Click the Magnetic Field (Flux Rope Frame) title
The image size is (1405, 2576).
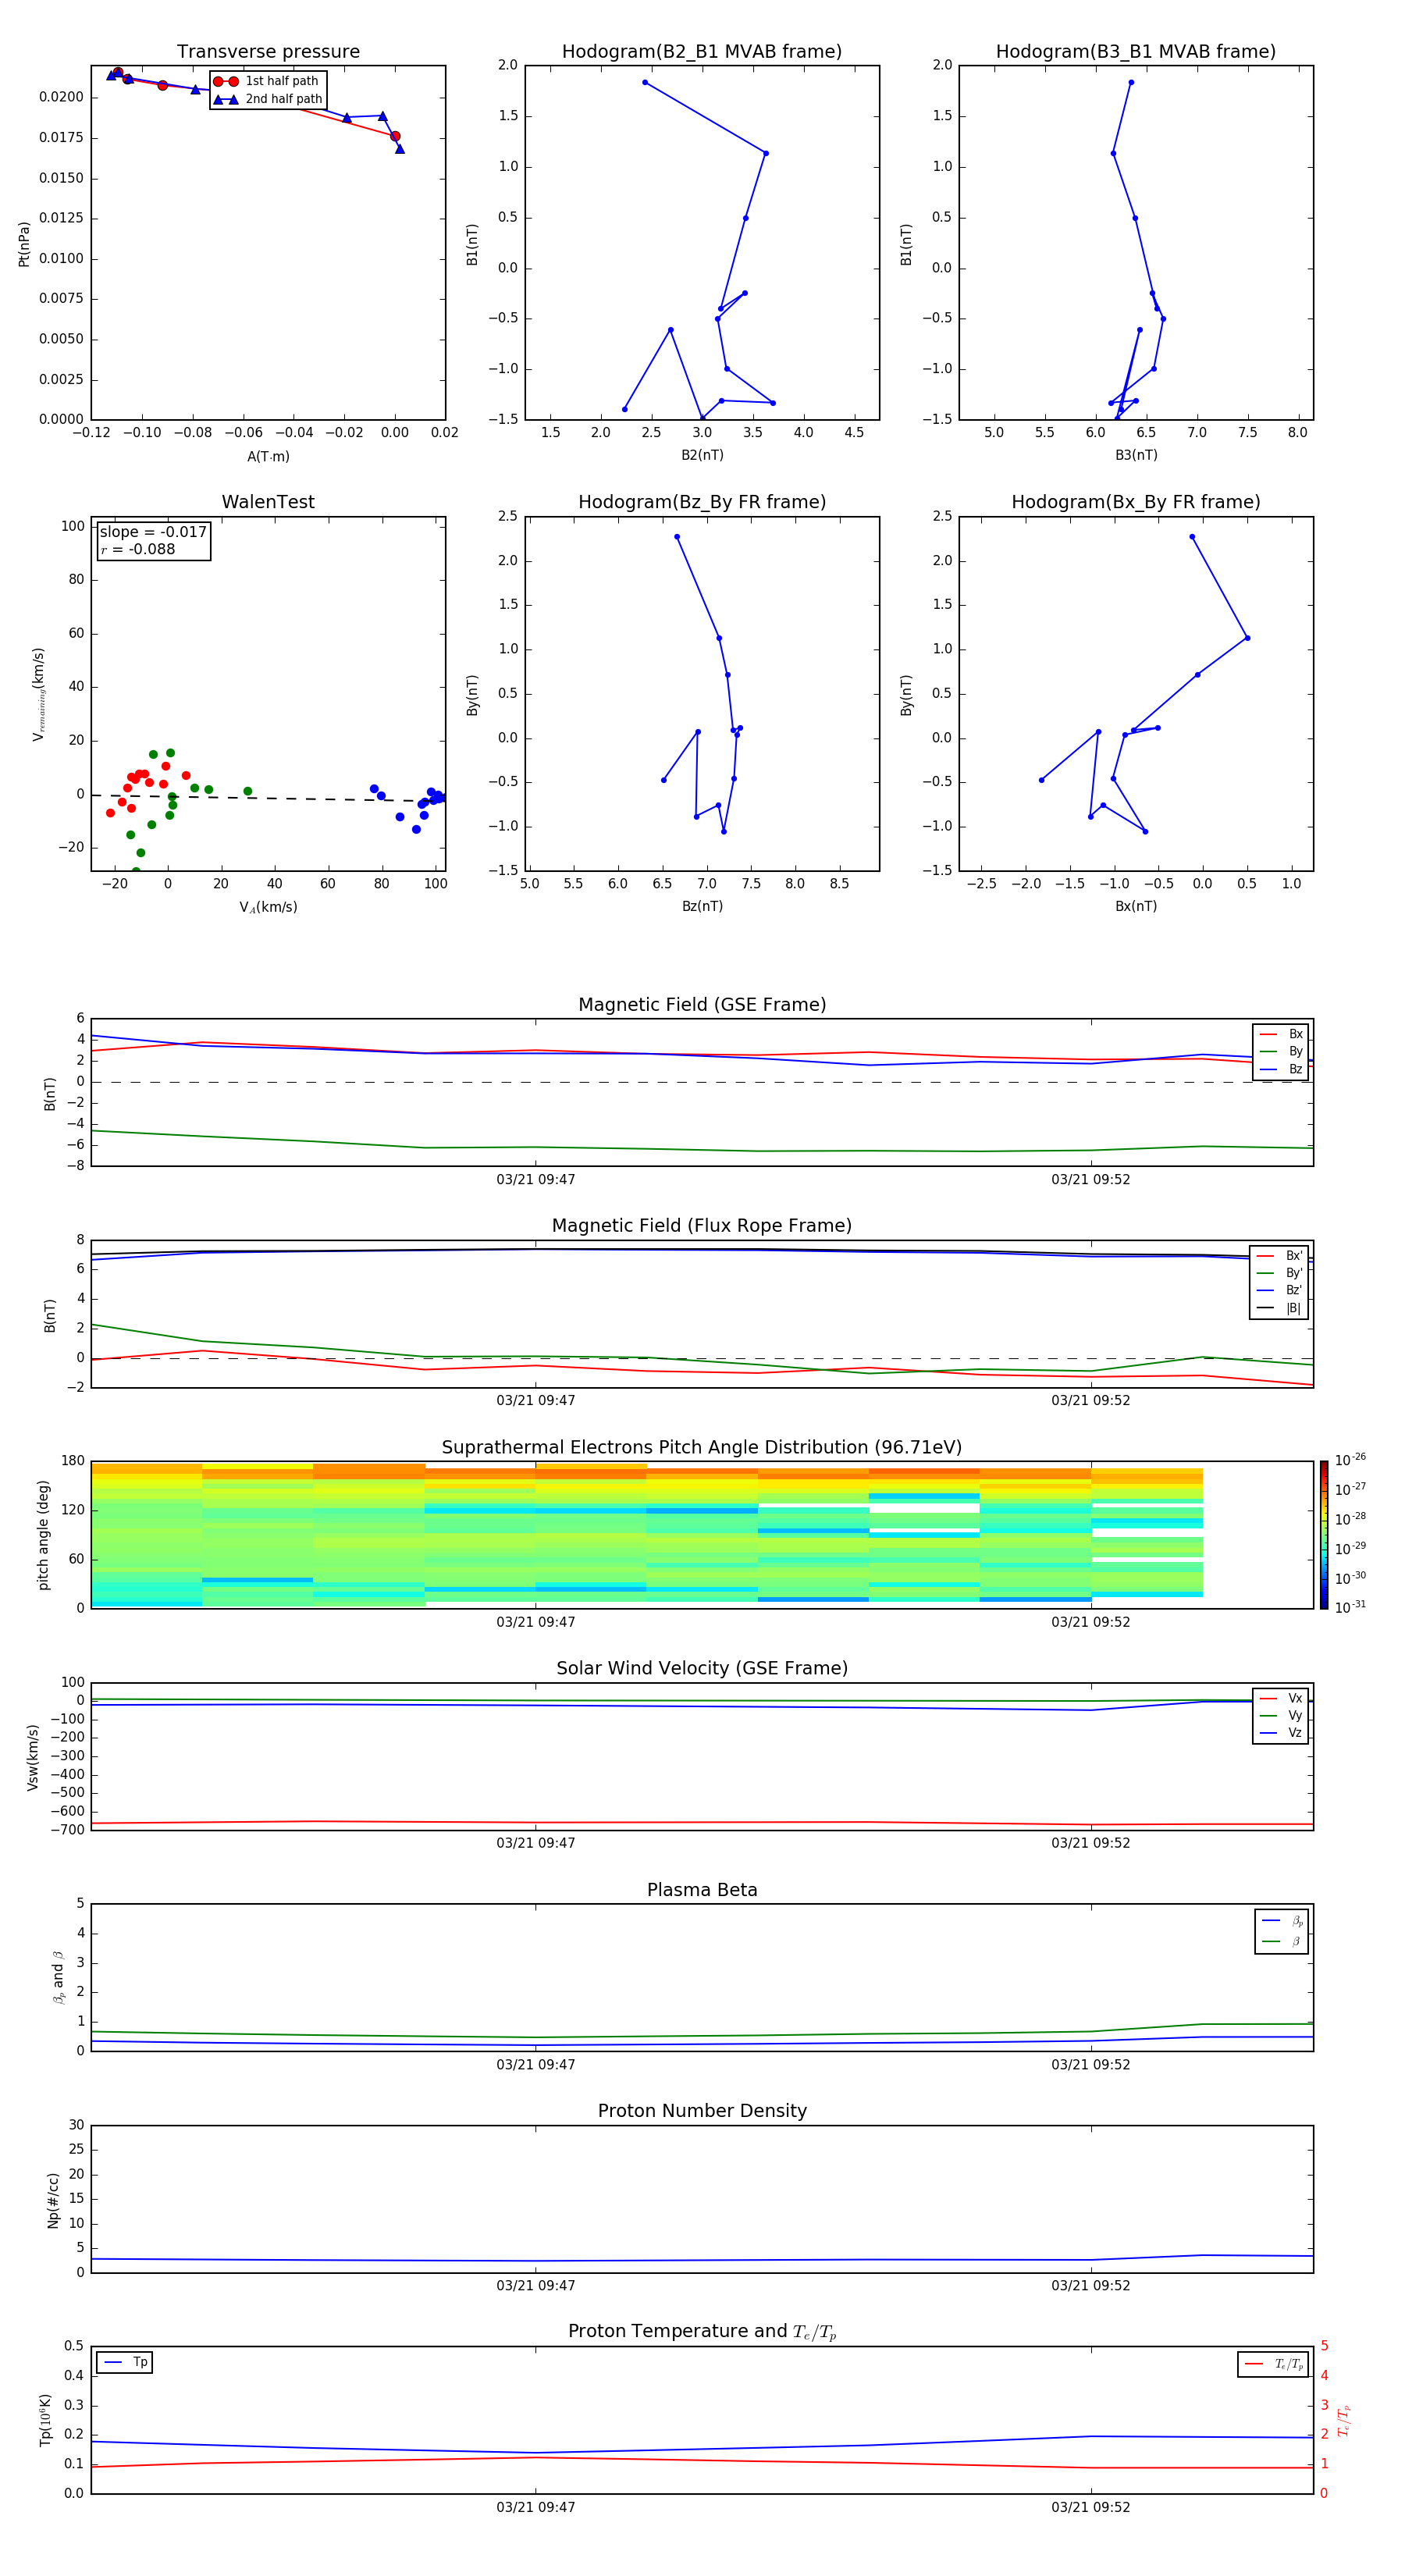702,1226
